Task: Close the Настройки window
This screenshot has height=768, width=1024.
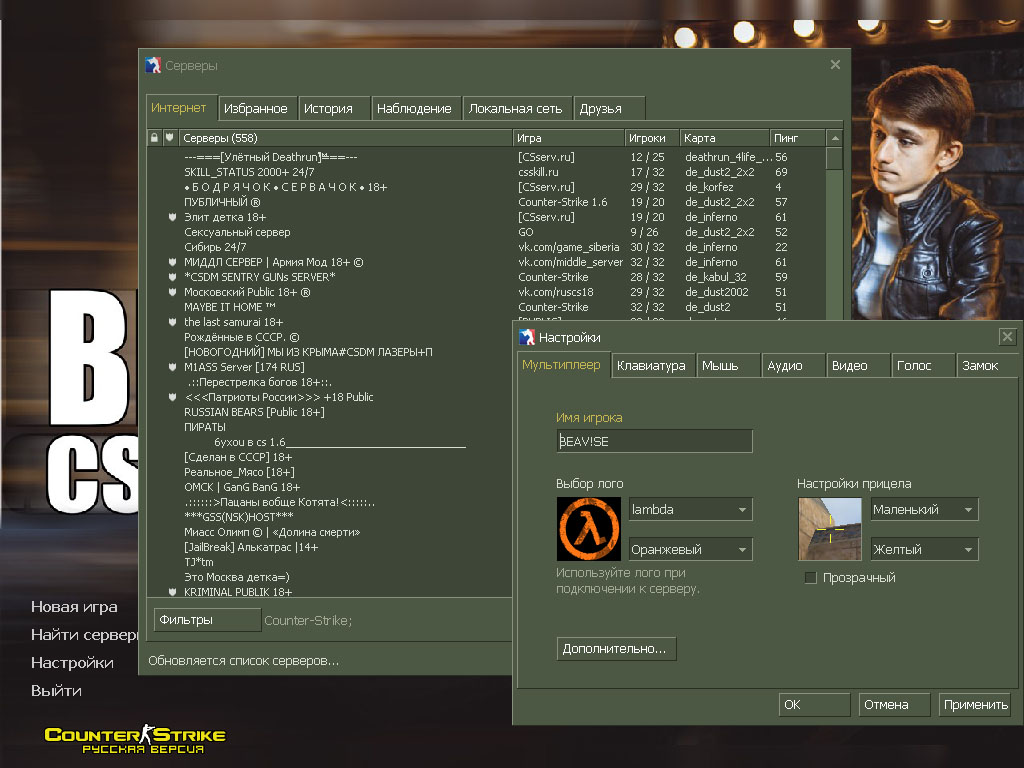Action: pyautogui.click(x=1007, y=337)
